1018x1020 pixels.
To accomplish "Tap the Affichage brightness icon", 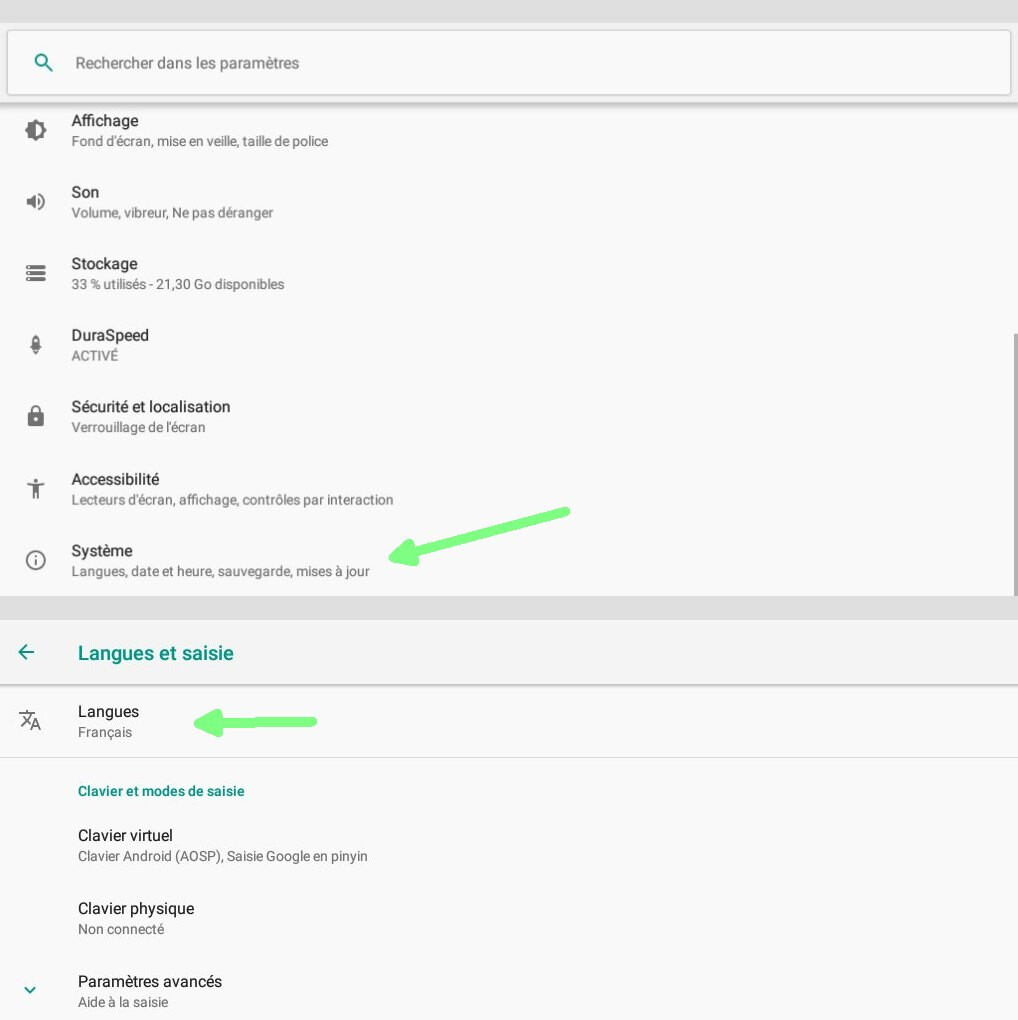I will [36, 130].
